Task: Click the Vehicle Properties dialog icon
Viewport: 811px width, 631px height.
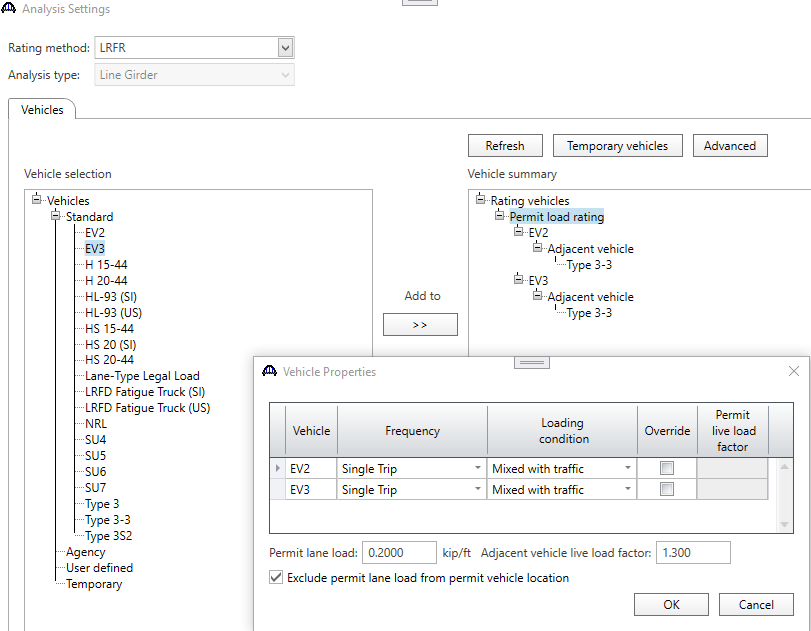Action: [x=269, y=371]
